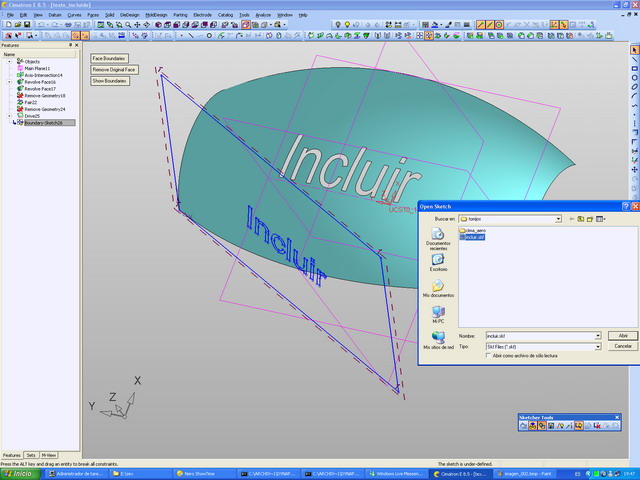Open Mis sitios de red location

click(438, 338)
